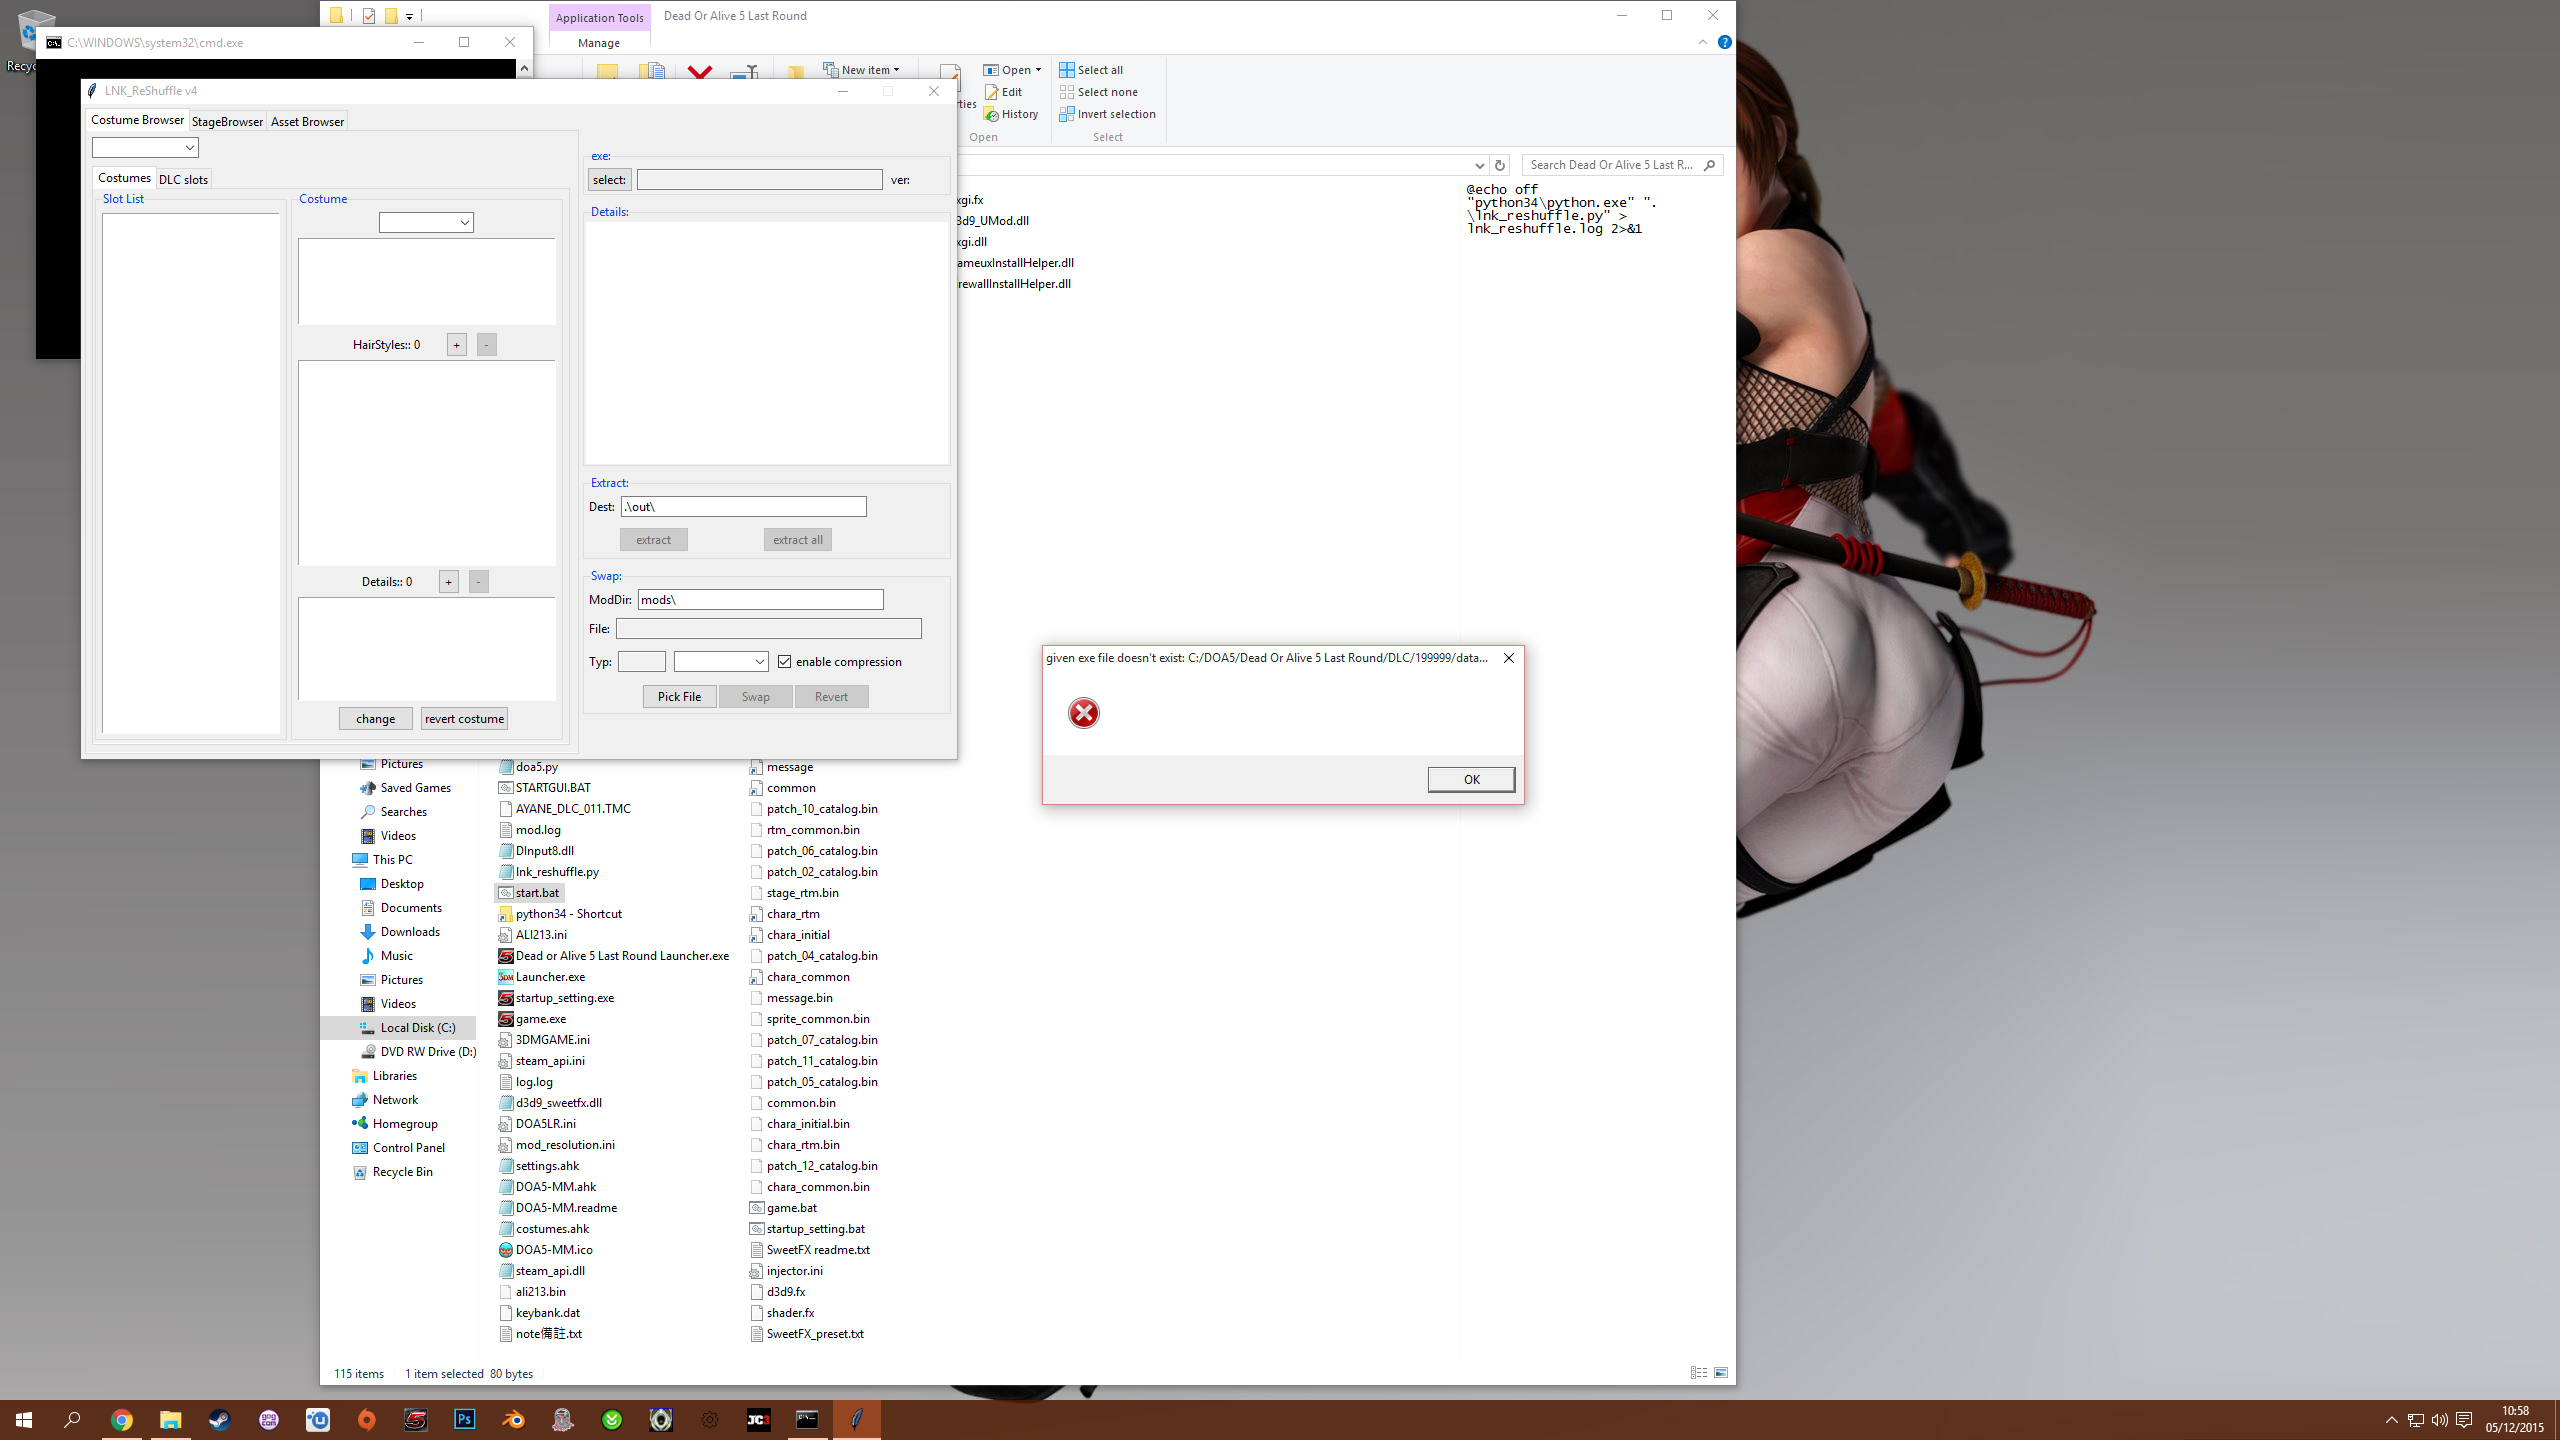Select game.exe in the file list
The width and height of the screenshot is (2560, 1440).
click(x=541, y=1019)
